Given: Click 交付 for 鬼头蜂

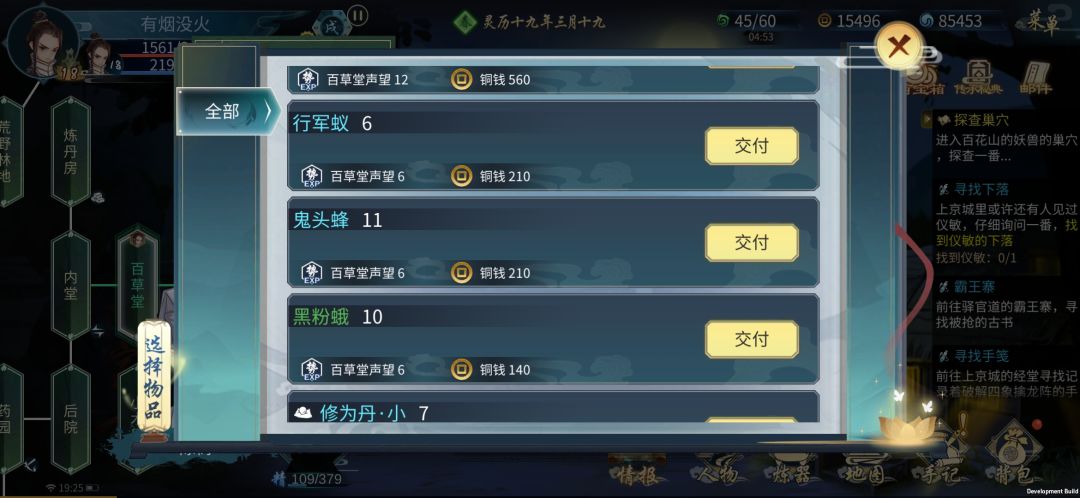Looking at the screenshot, I should pos(751,242).
